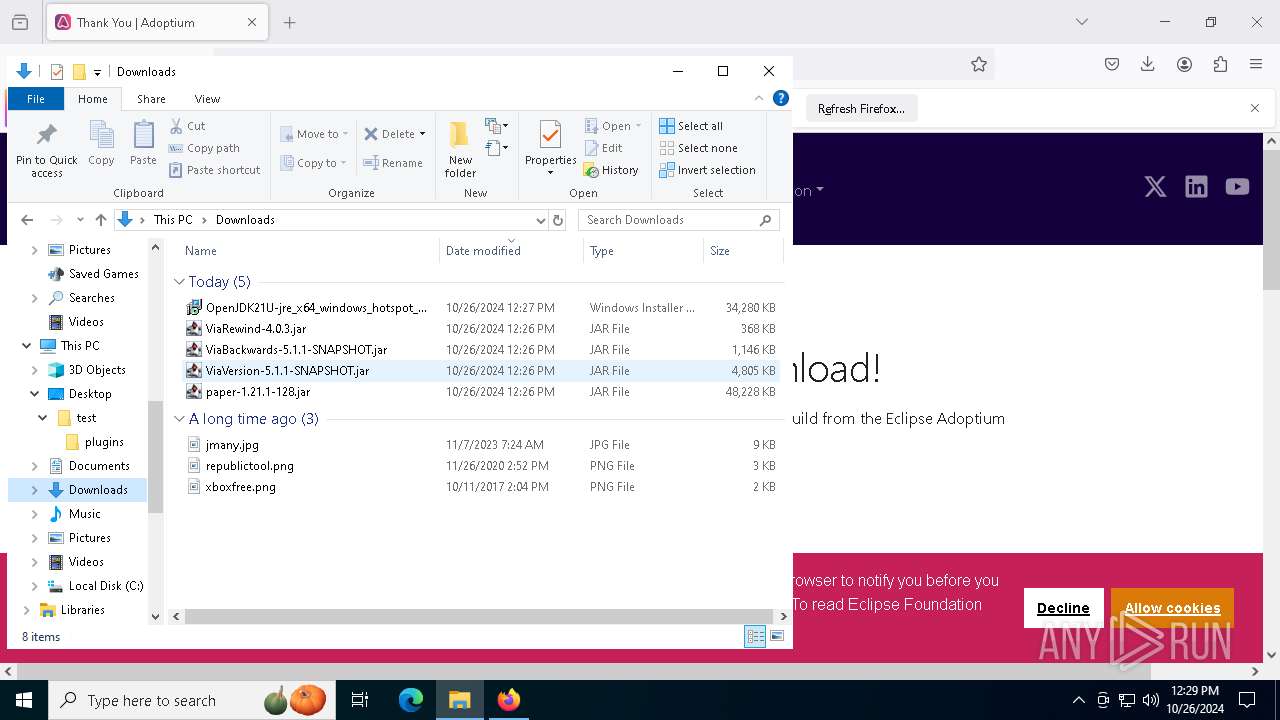Viewport: 1280px width, 720px height.
Task: Select Thank You | Adoptium browser tab
Action: (156, 22)
